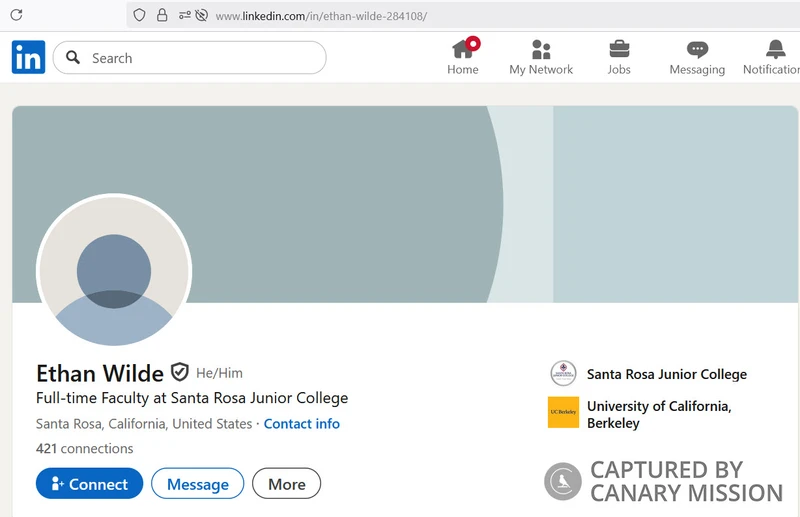Open the More actions button
The height and width of the screenshot is (517, 800).
pos(287,483)
